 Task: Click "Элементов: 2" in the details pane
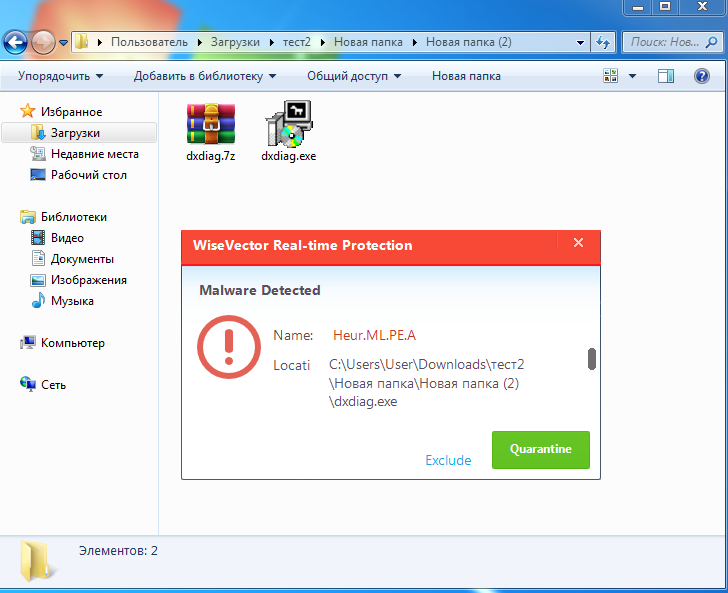pos(118,551)
